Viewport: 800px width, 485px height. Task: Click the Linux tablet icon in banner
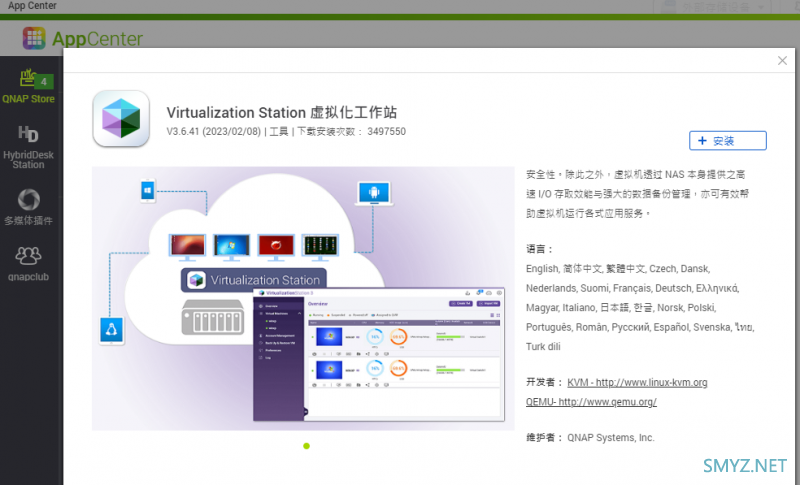(111, 329)
